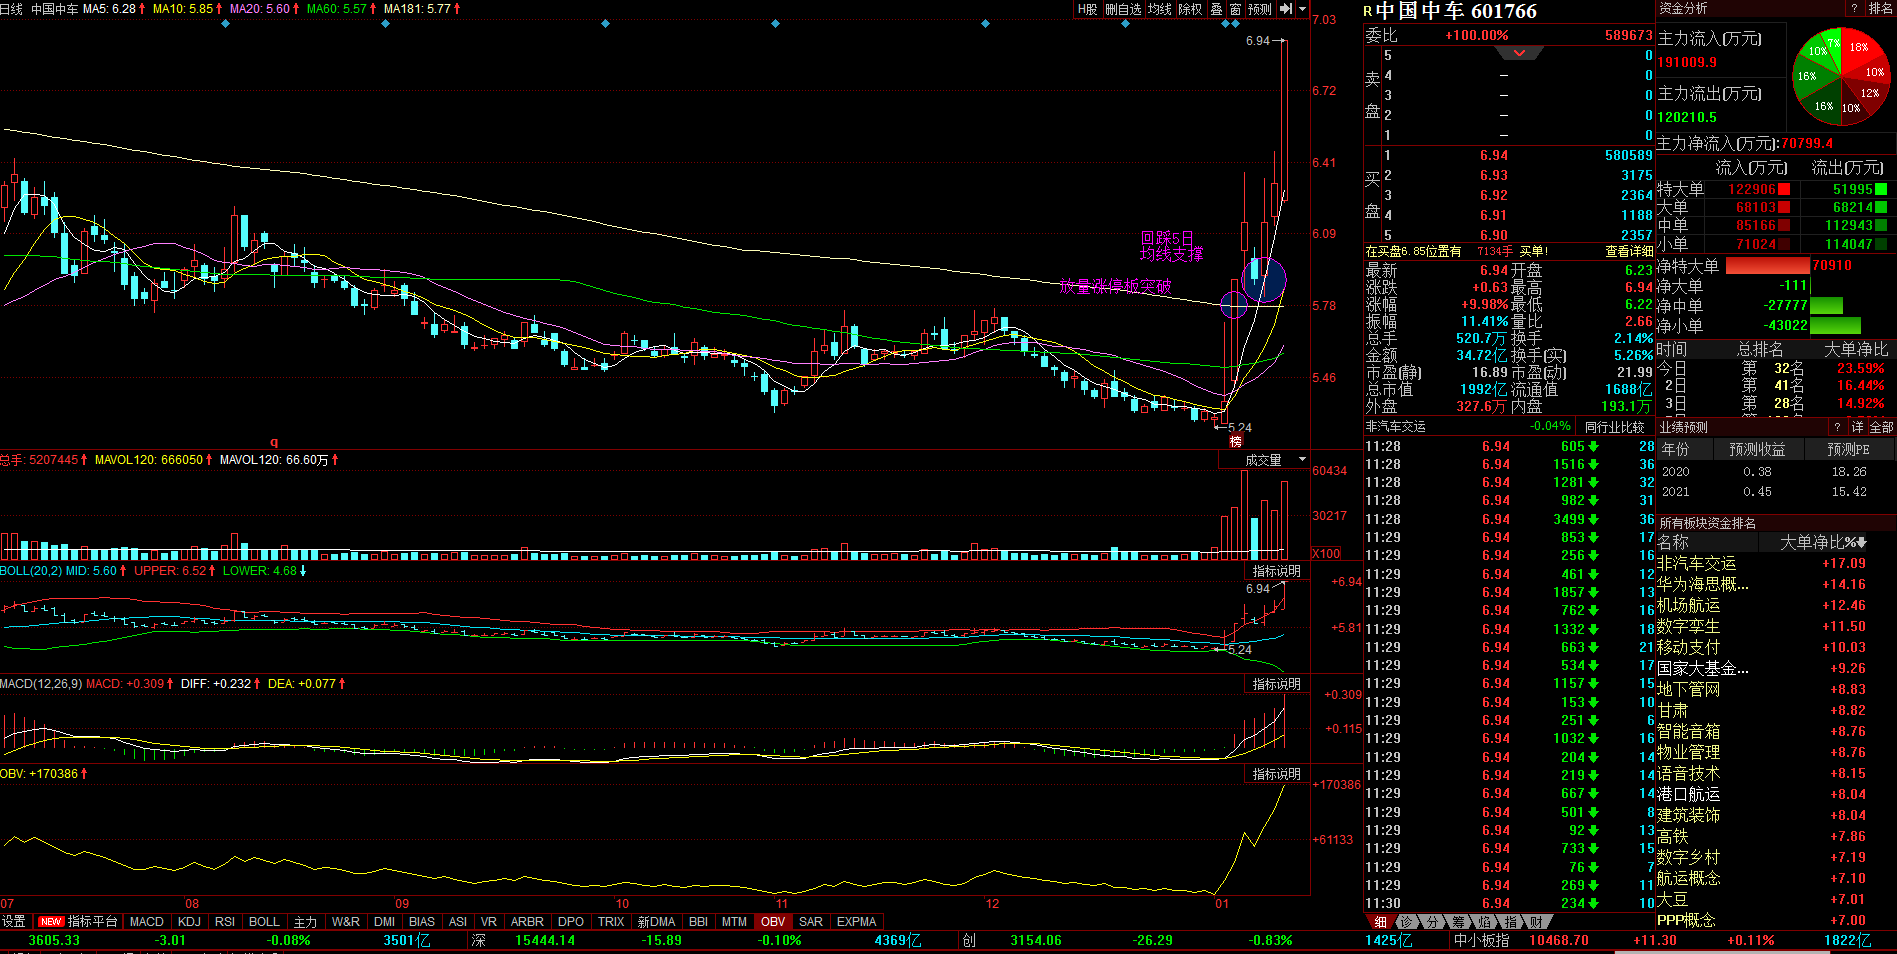Select the 分 tab below tick list

click(1433, 922)
